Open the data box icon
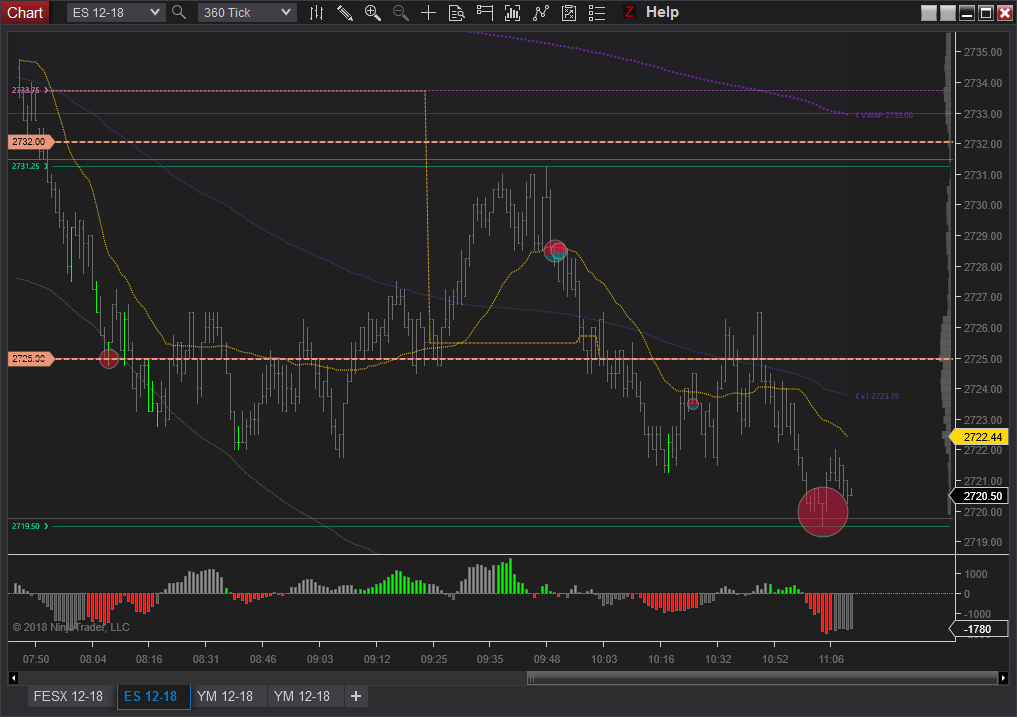 point(457,12)
